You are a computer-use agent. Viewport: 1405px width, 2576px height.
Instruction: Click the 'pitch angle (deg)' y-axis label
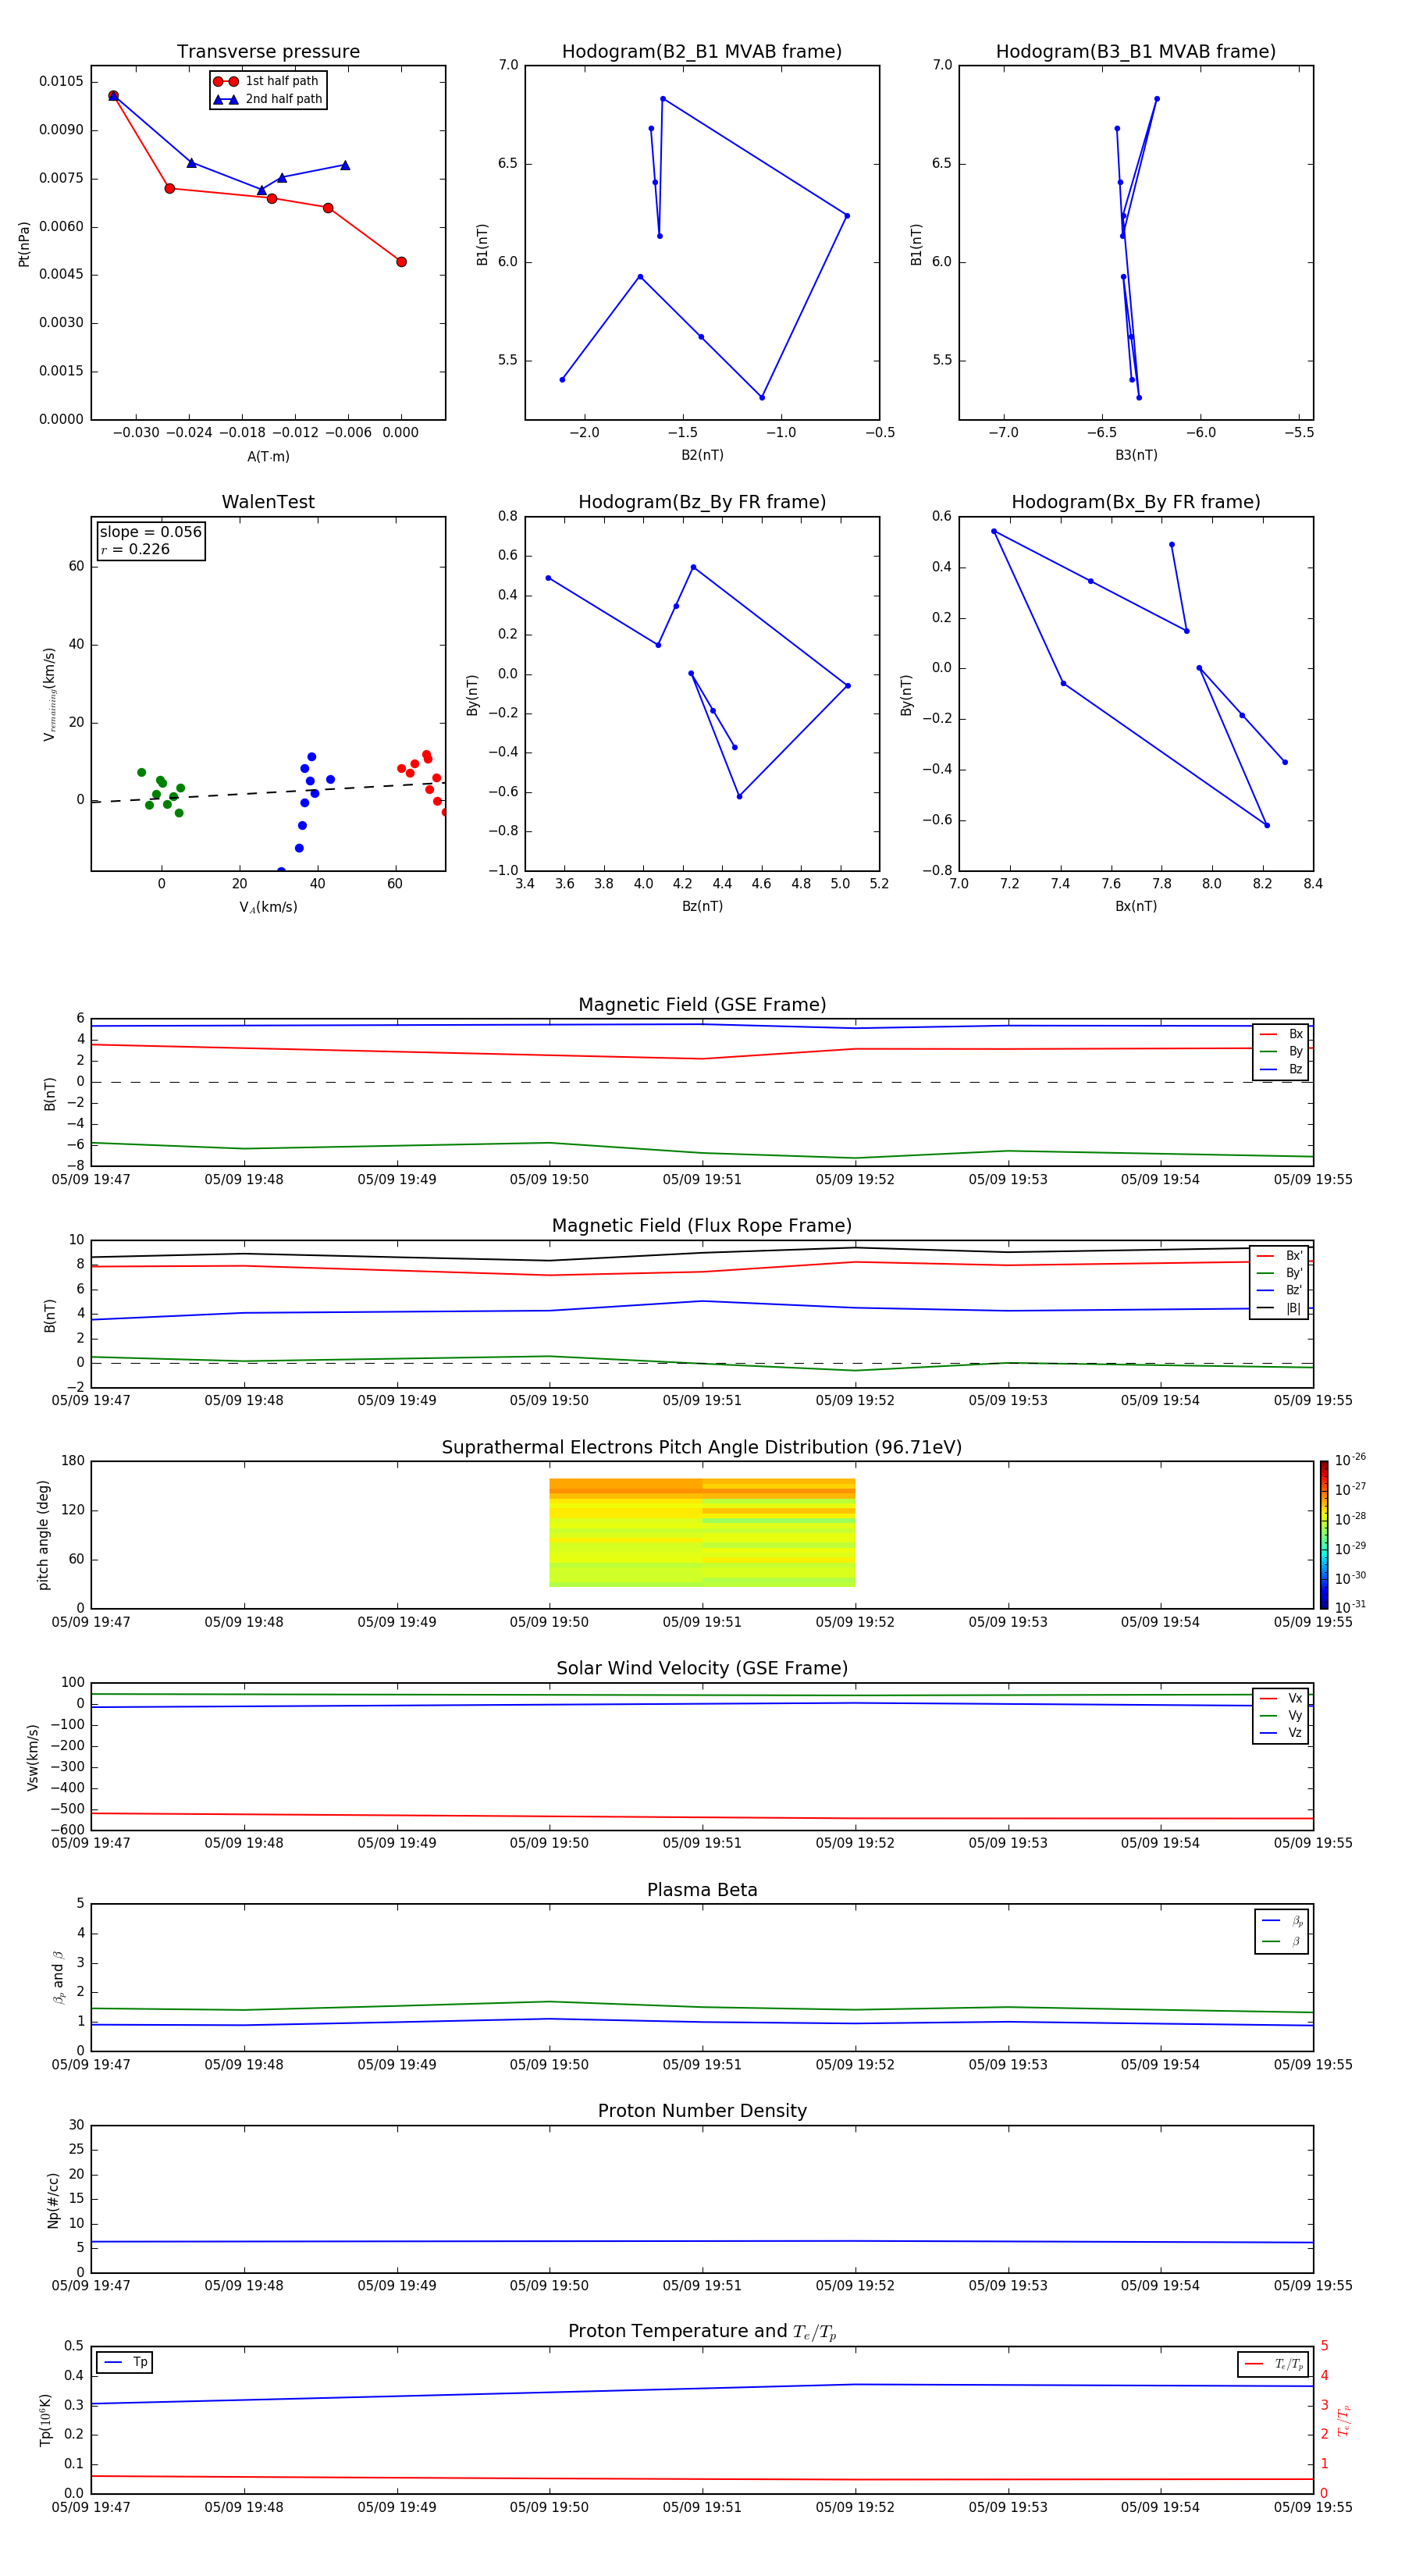point(43,1535)
